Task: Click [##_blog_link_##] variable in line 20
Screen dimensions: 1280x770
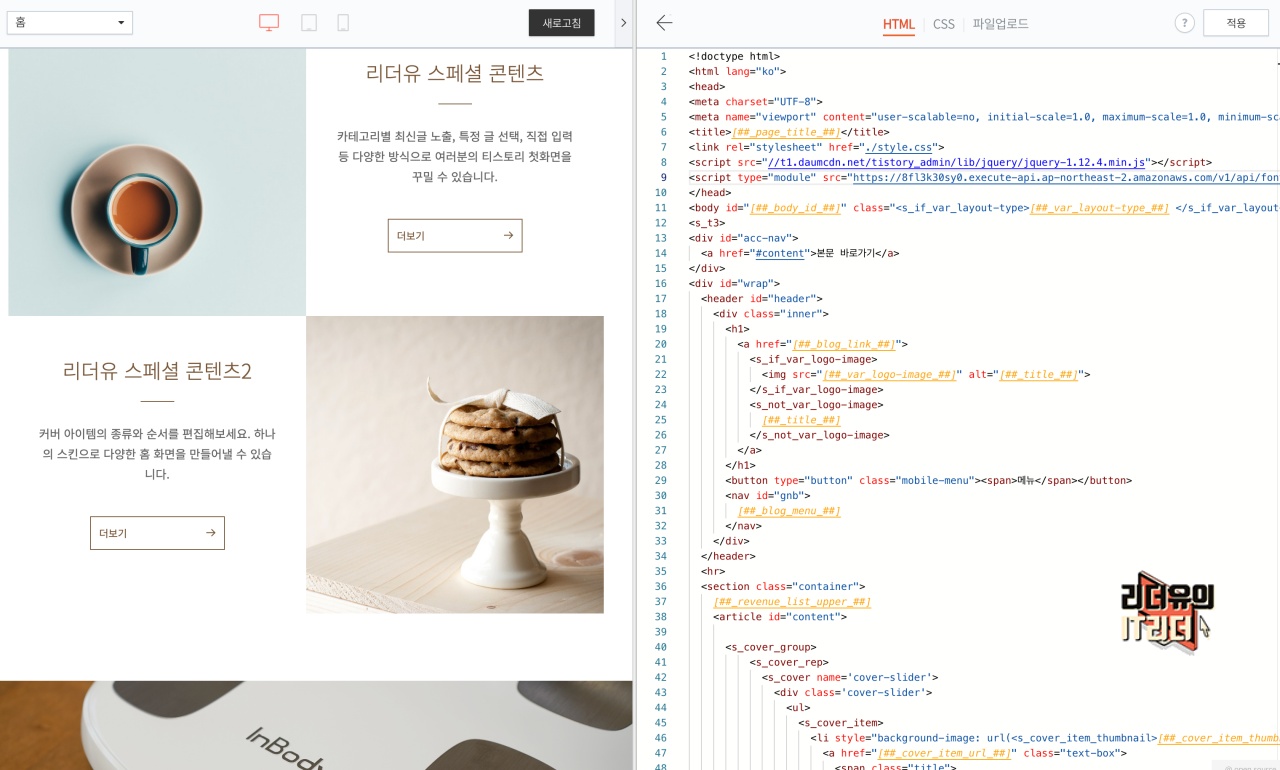Action: pos(844,344)
